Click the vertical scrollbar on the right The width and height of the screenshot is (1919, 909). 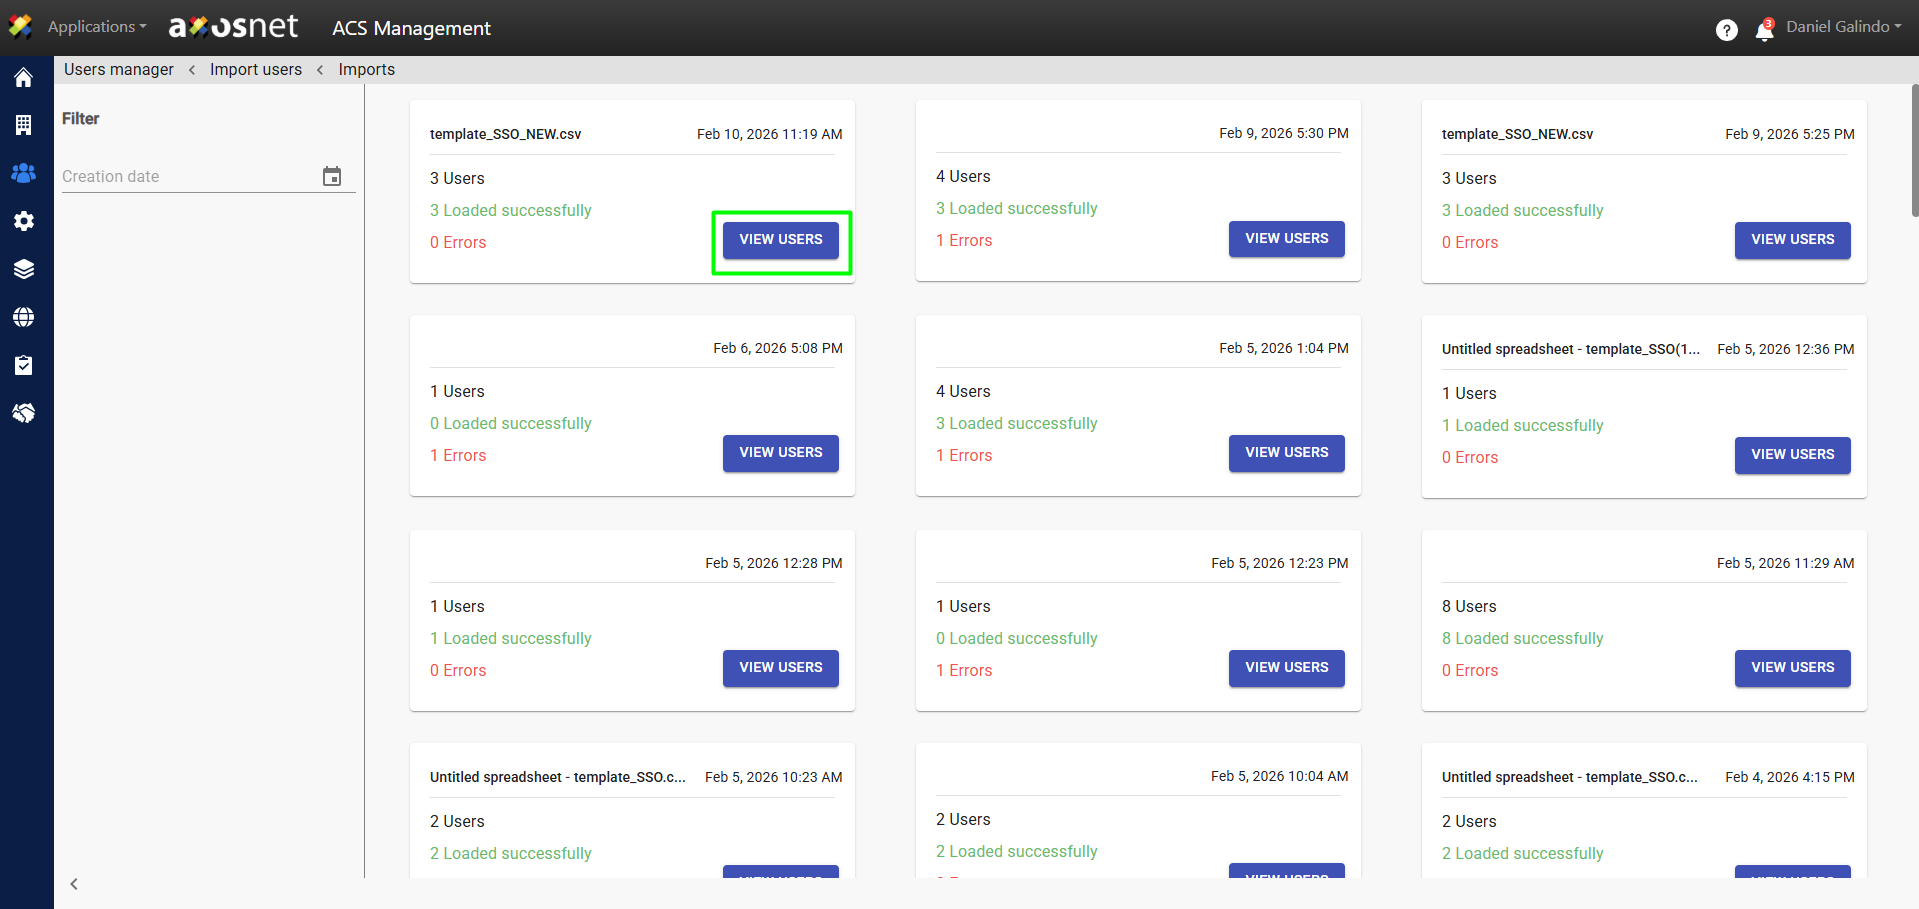(1914, 150)
